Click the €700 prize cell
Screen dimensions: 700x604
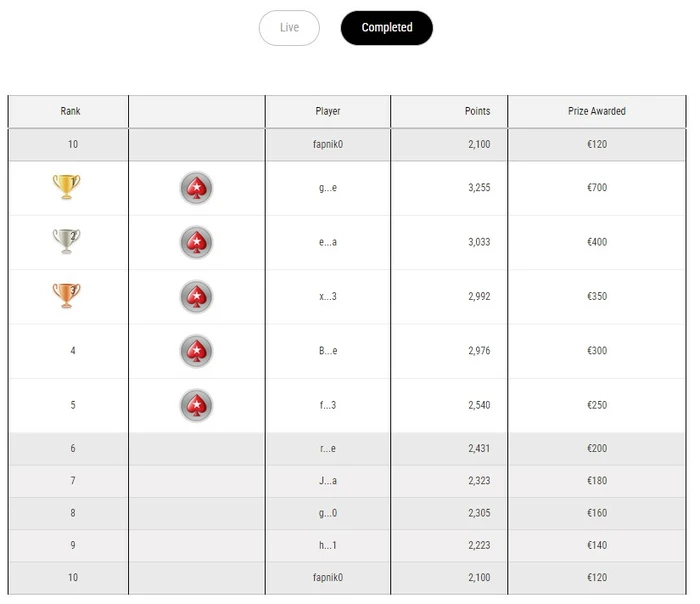coord(596,188)
